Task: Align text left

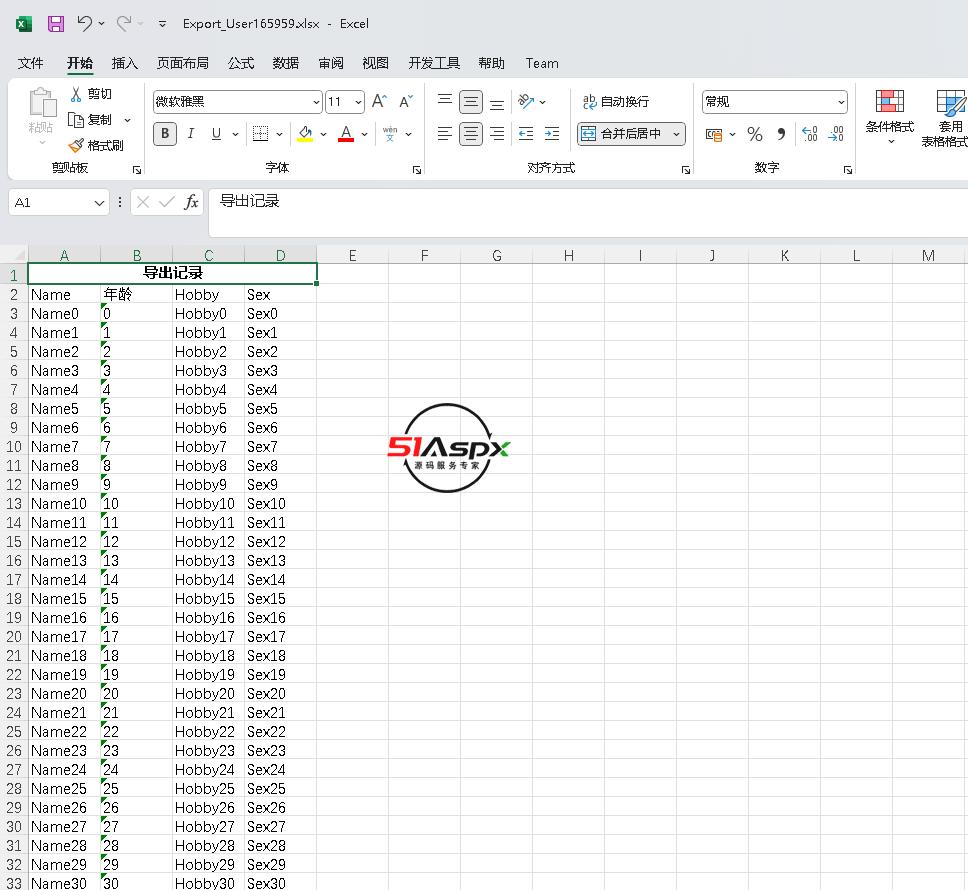Action: point(444,133)
